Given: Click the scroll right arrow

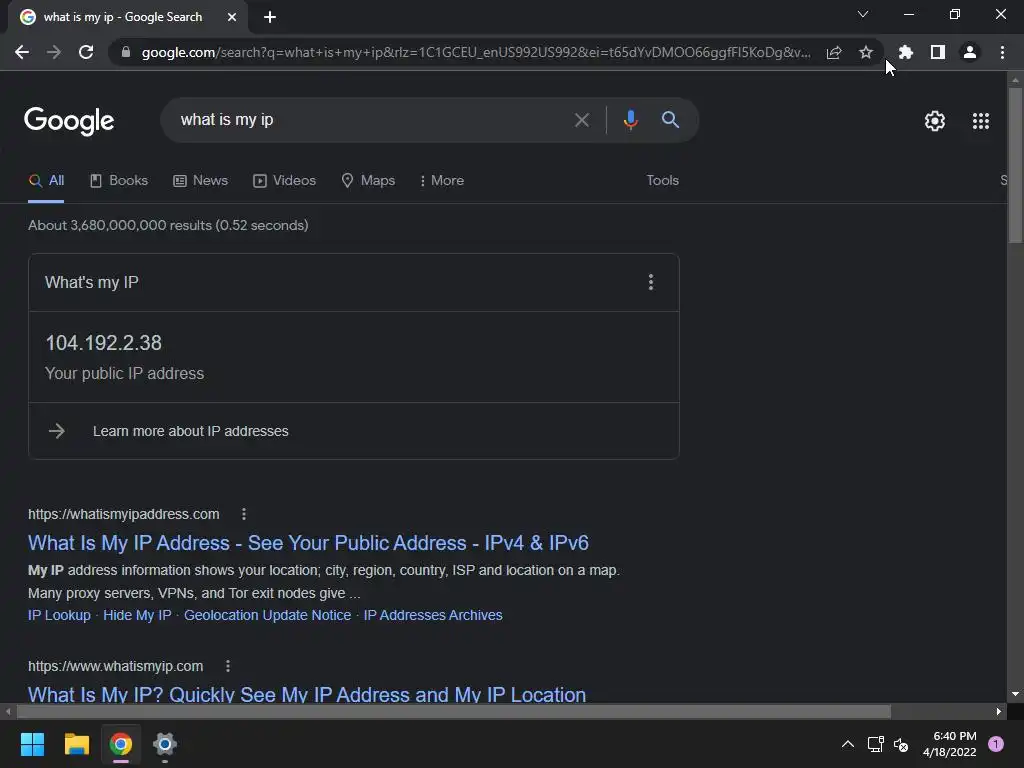Looking at the screenshot, I should [999, 711].
